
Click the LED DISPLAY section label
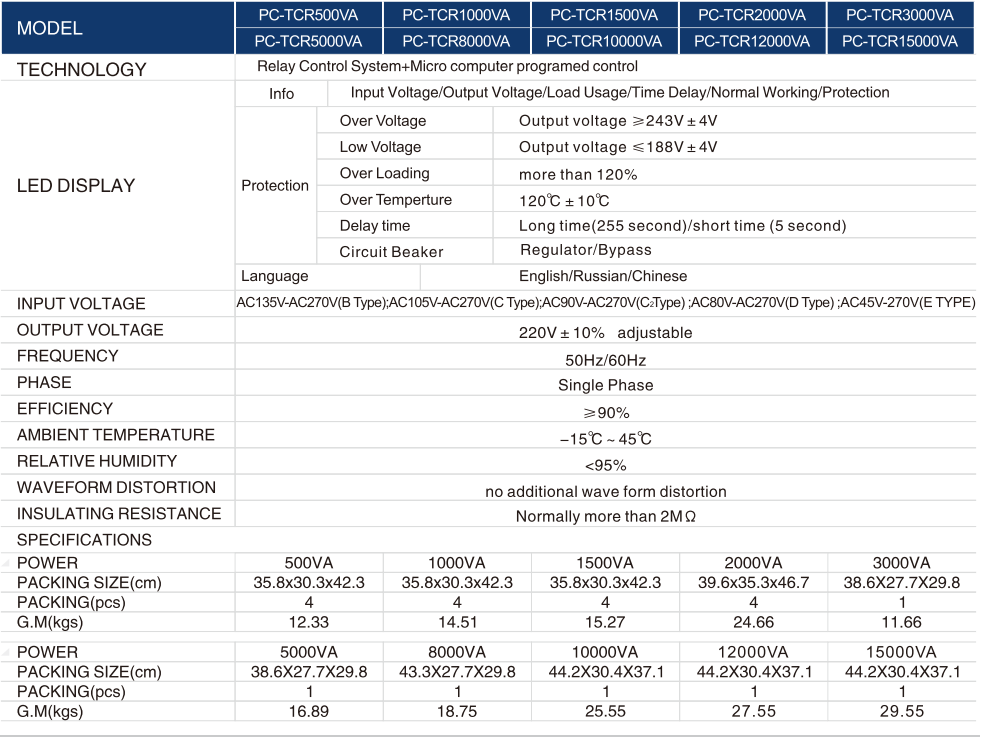tap(76, 185)
